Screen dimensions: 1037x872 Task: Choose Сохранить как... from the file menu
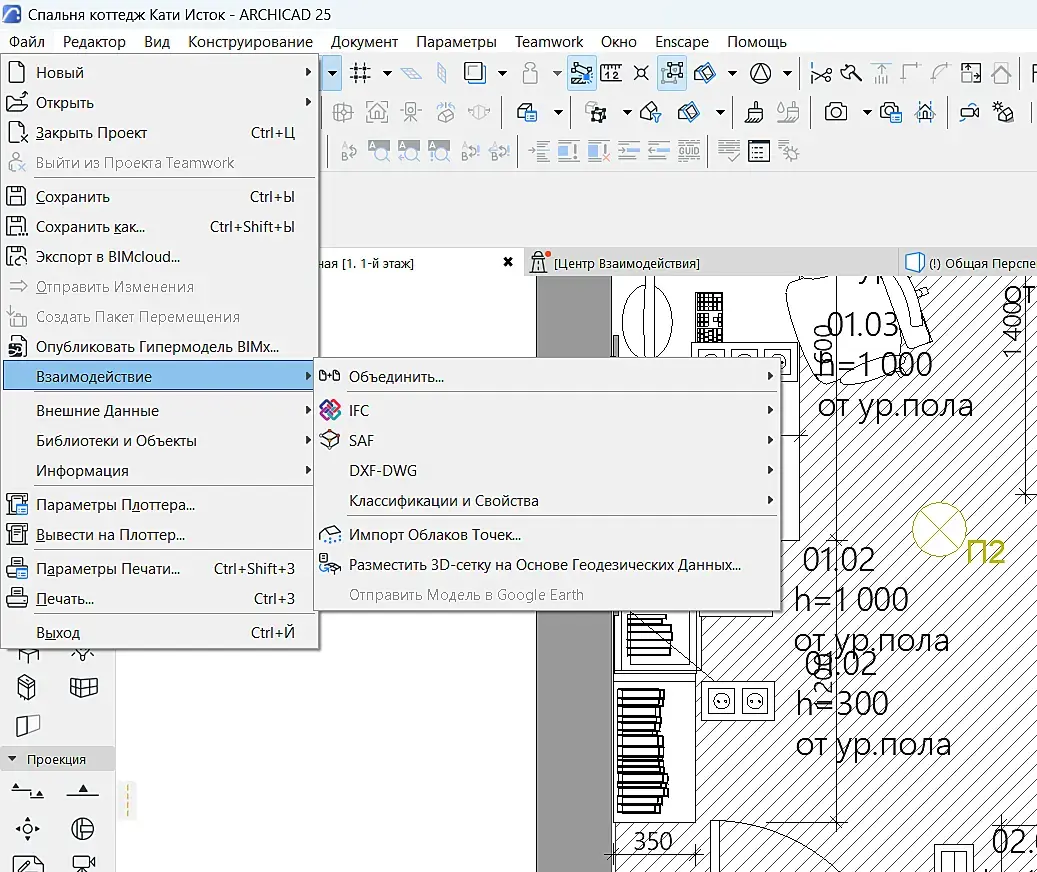click(90, 227)
